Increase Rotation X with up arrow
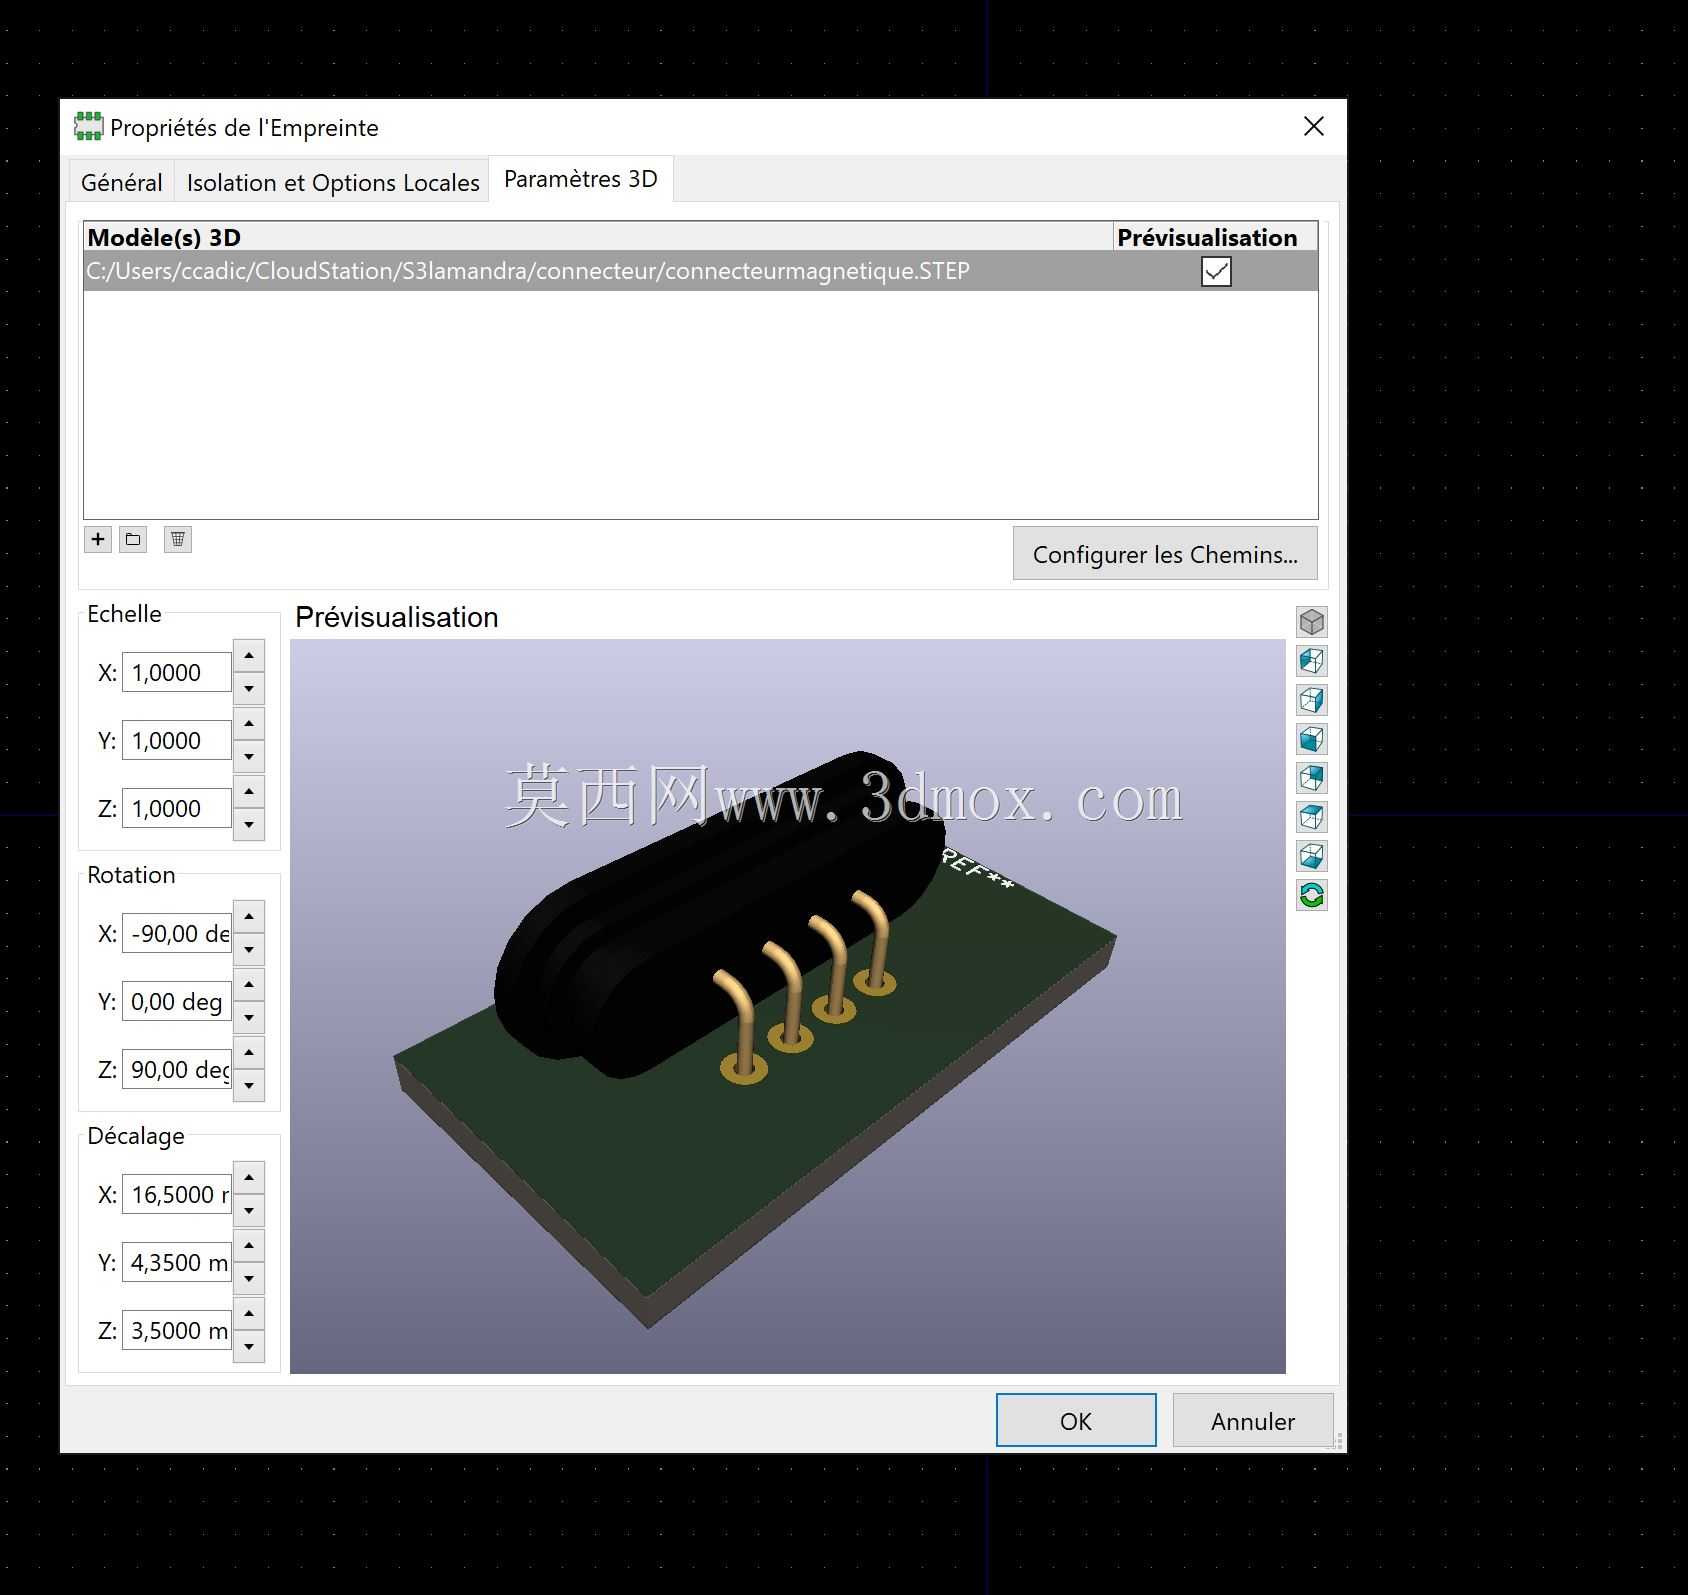Viewport: 1688px width, 1595px height. pos(249,917)
